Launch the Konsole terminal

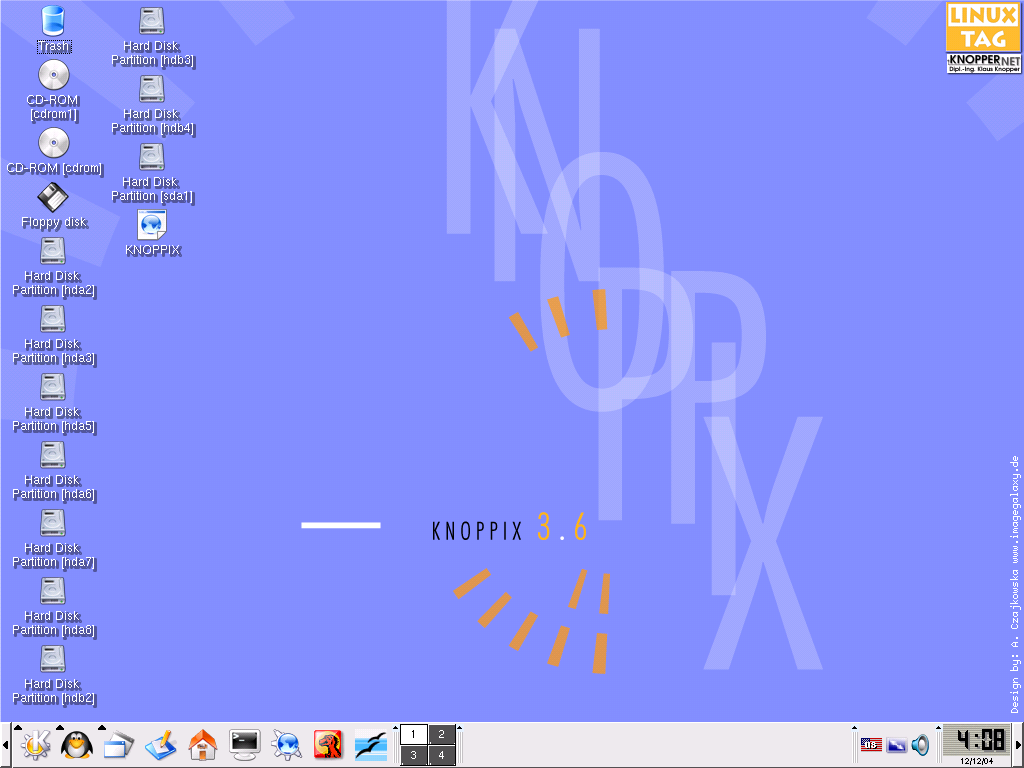(245, 745)
